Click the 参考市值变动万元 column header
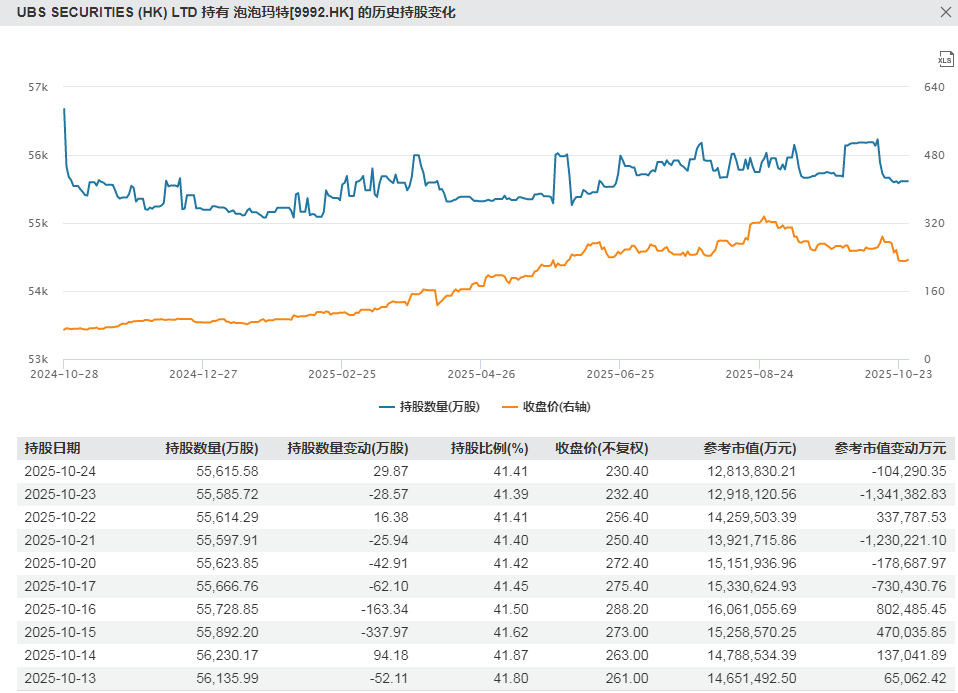Viewport: 958px width, 693px height. coord(890,448)
